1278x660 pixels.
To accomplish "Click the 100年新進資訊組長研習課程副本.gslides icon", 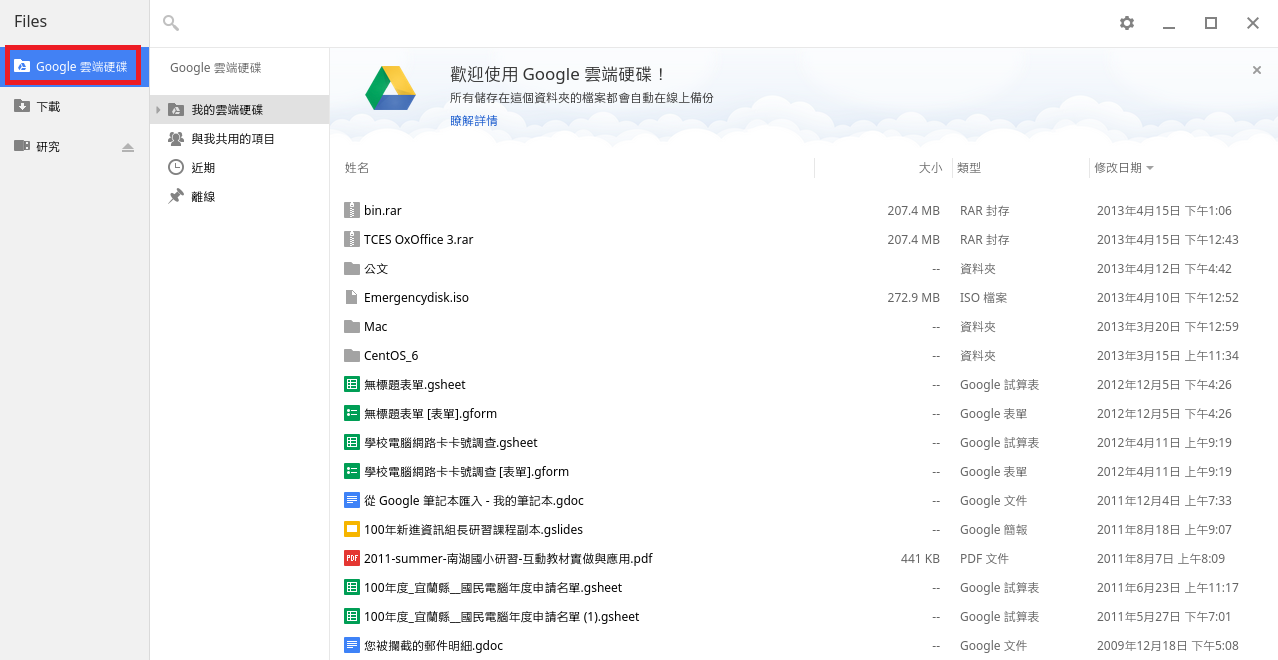I will pos(351,530).
